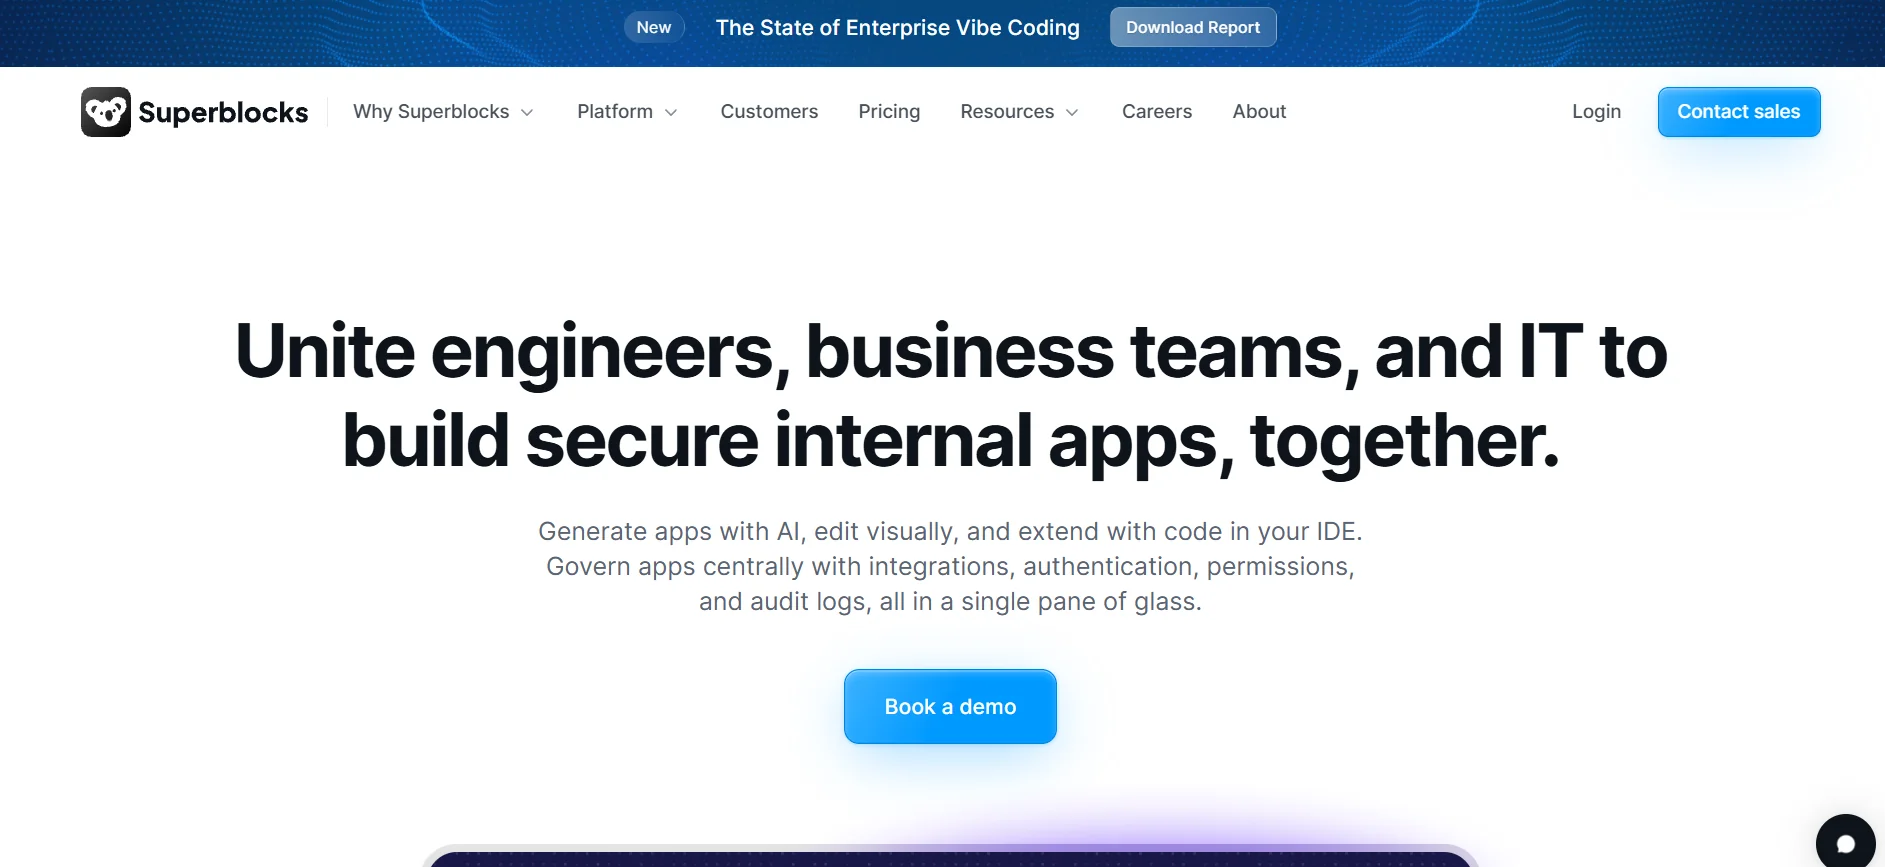Click the app preview at the page bottom
Image resolution: width=1885 pixels, height=867 pixels.
click(x=950, y=857)
